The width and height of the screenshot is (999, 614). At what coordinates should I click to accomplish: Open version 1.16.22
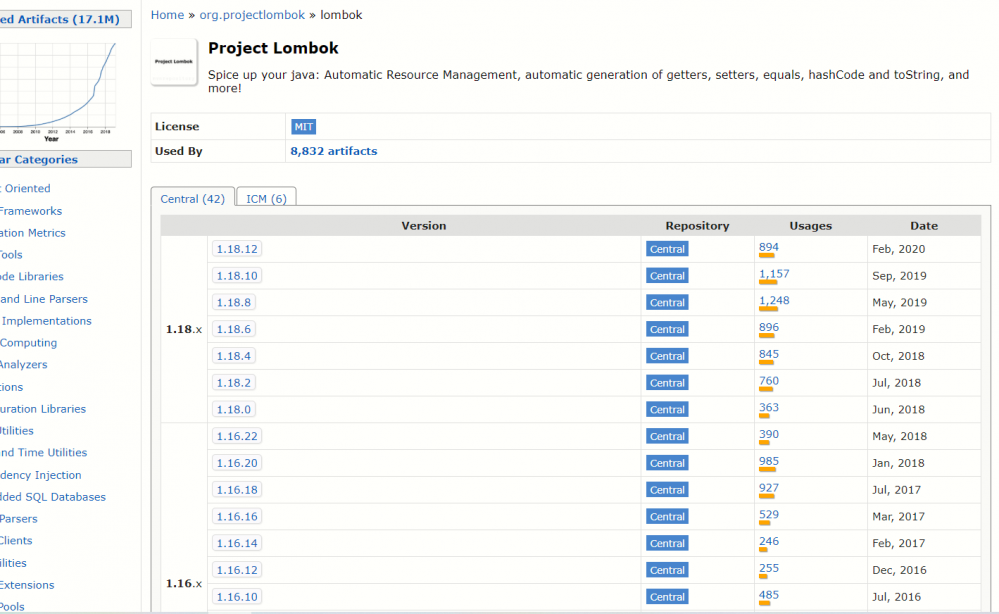pyautogui.click(x=237, y=436)
